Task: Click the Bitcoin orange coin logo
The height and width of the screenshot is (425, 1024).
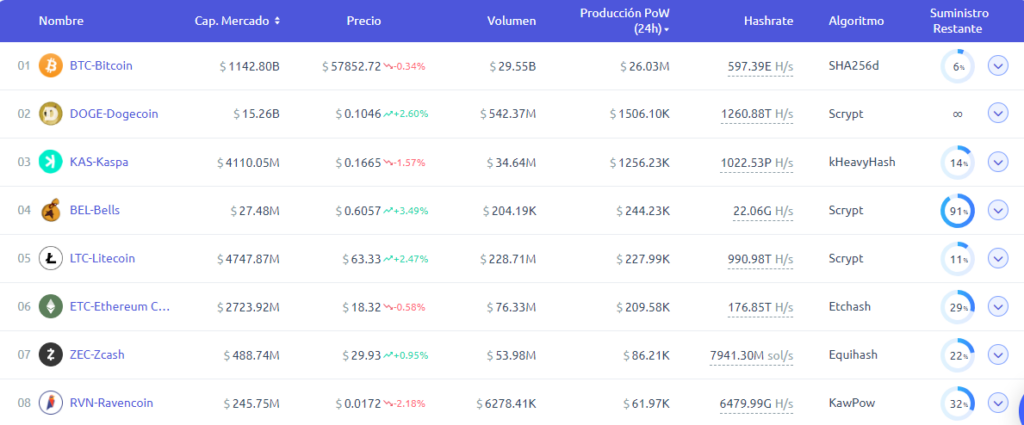Action: (x=51, y=66)
